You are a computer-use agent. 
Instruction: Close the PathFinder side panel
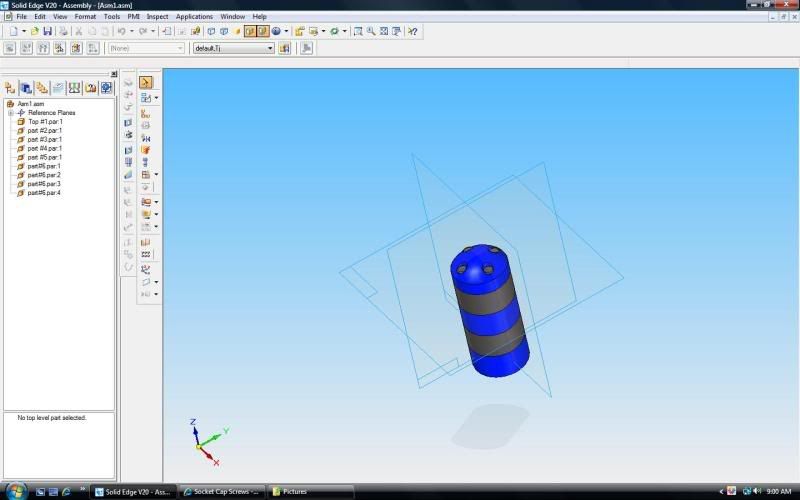113,74
